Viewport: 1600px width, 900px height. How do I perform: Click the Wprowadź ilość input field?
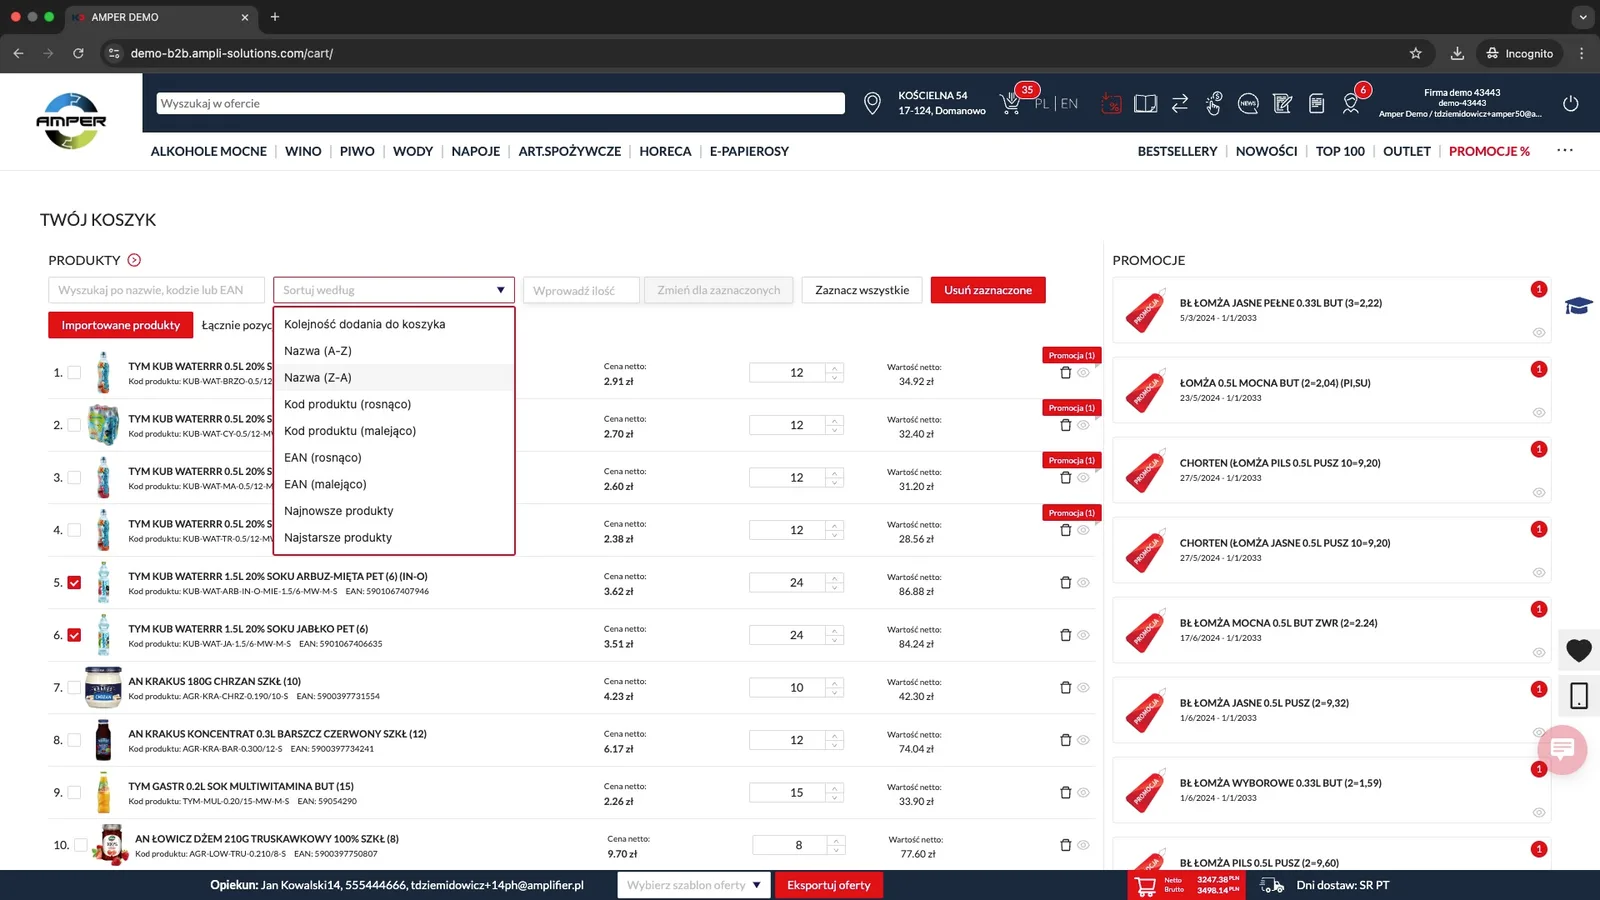coord(580,290)
